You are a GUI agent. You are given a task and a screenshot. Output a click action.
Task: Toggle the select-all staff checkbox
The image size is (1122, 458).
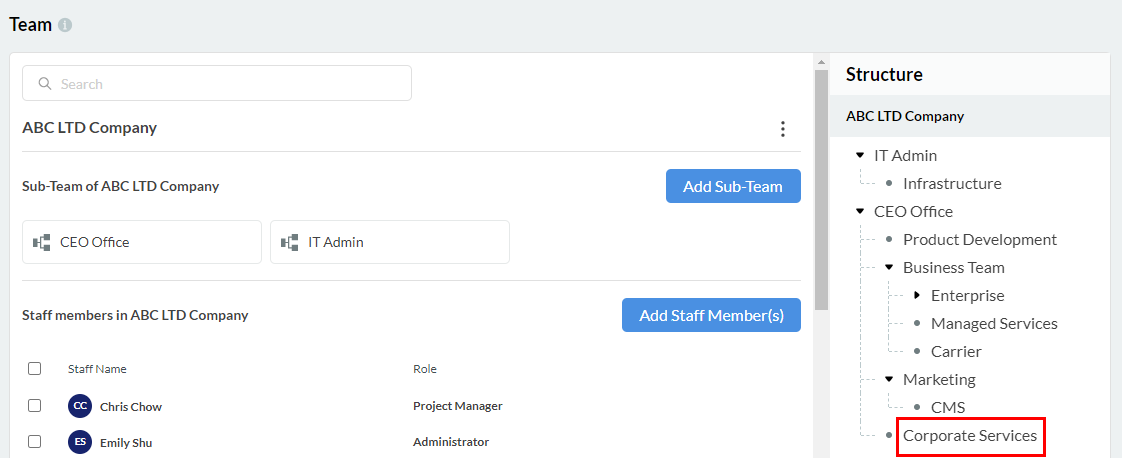coord(35,368)
